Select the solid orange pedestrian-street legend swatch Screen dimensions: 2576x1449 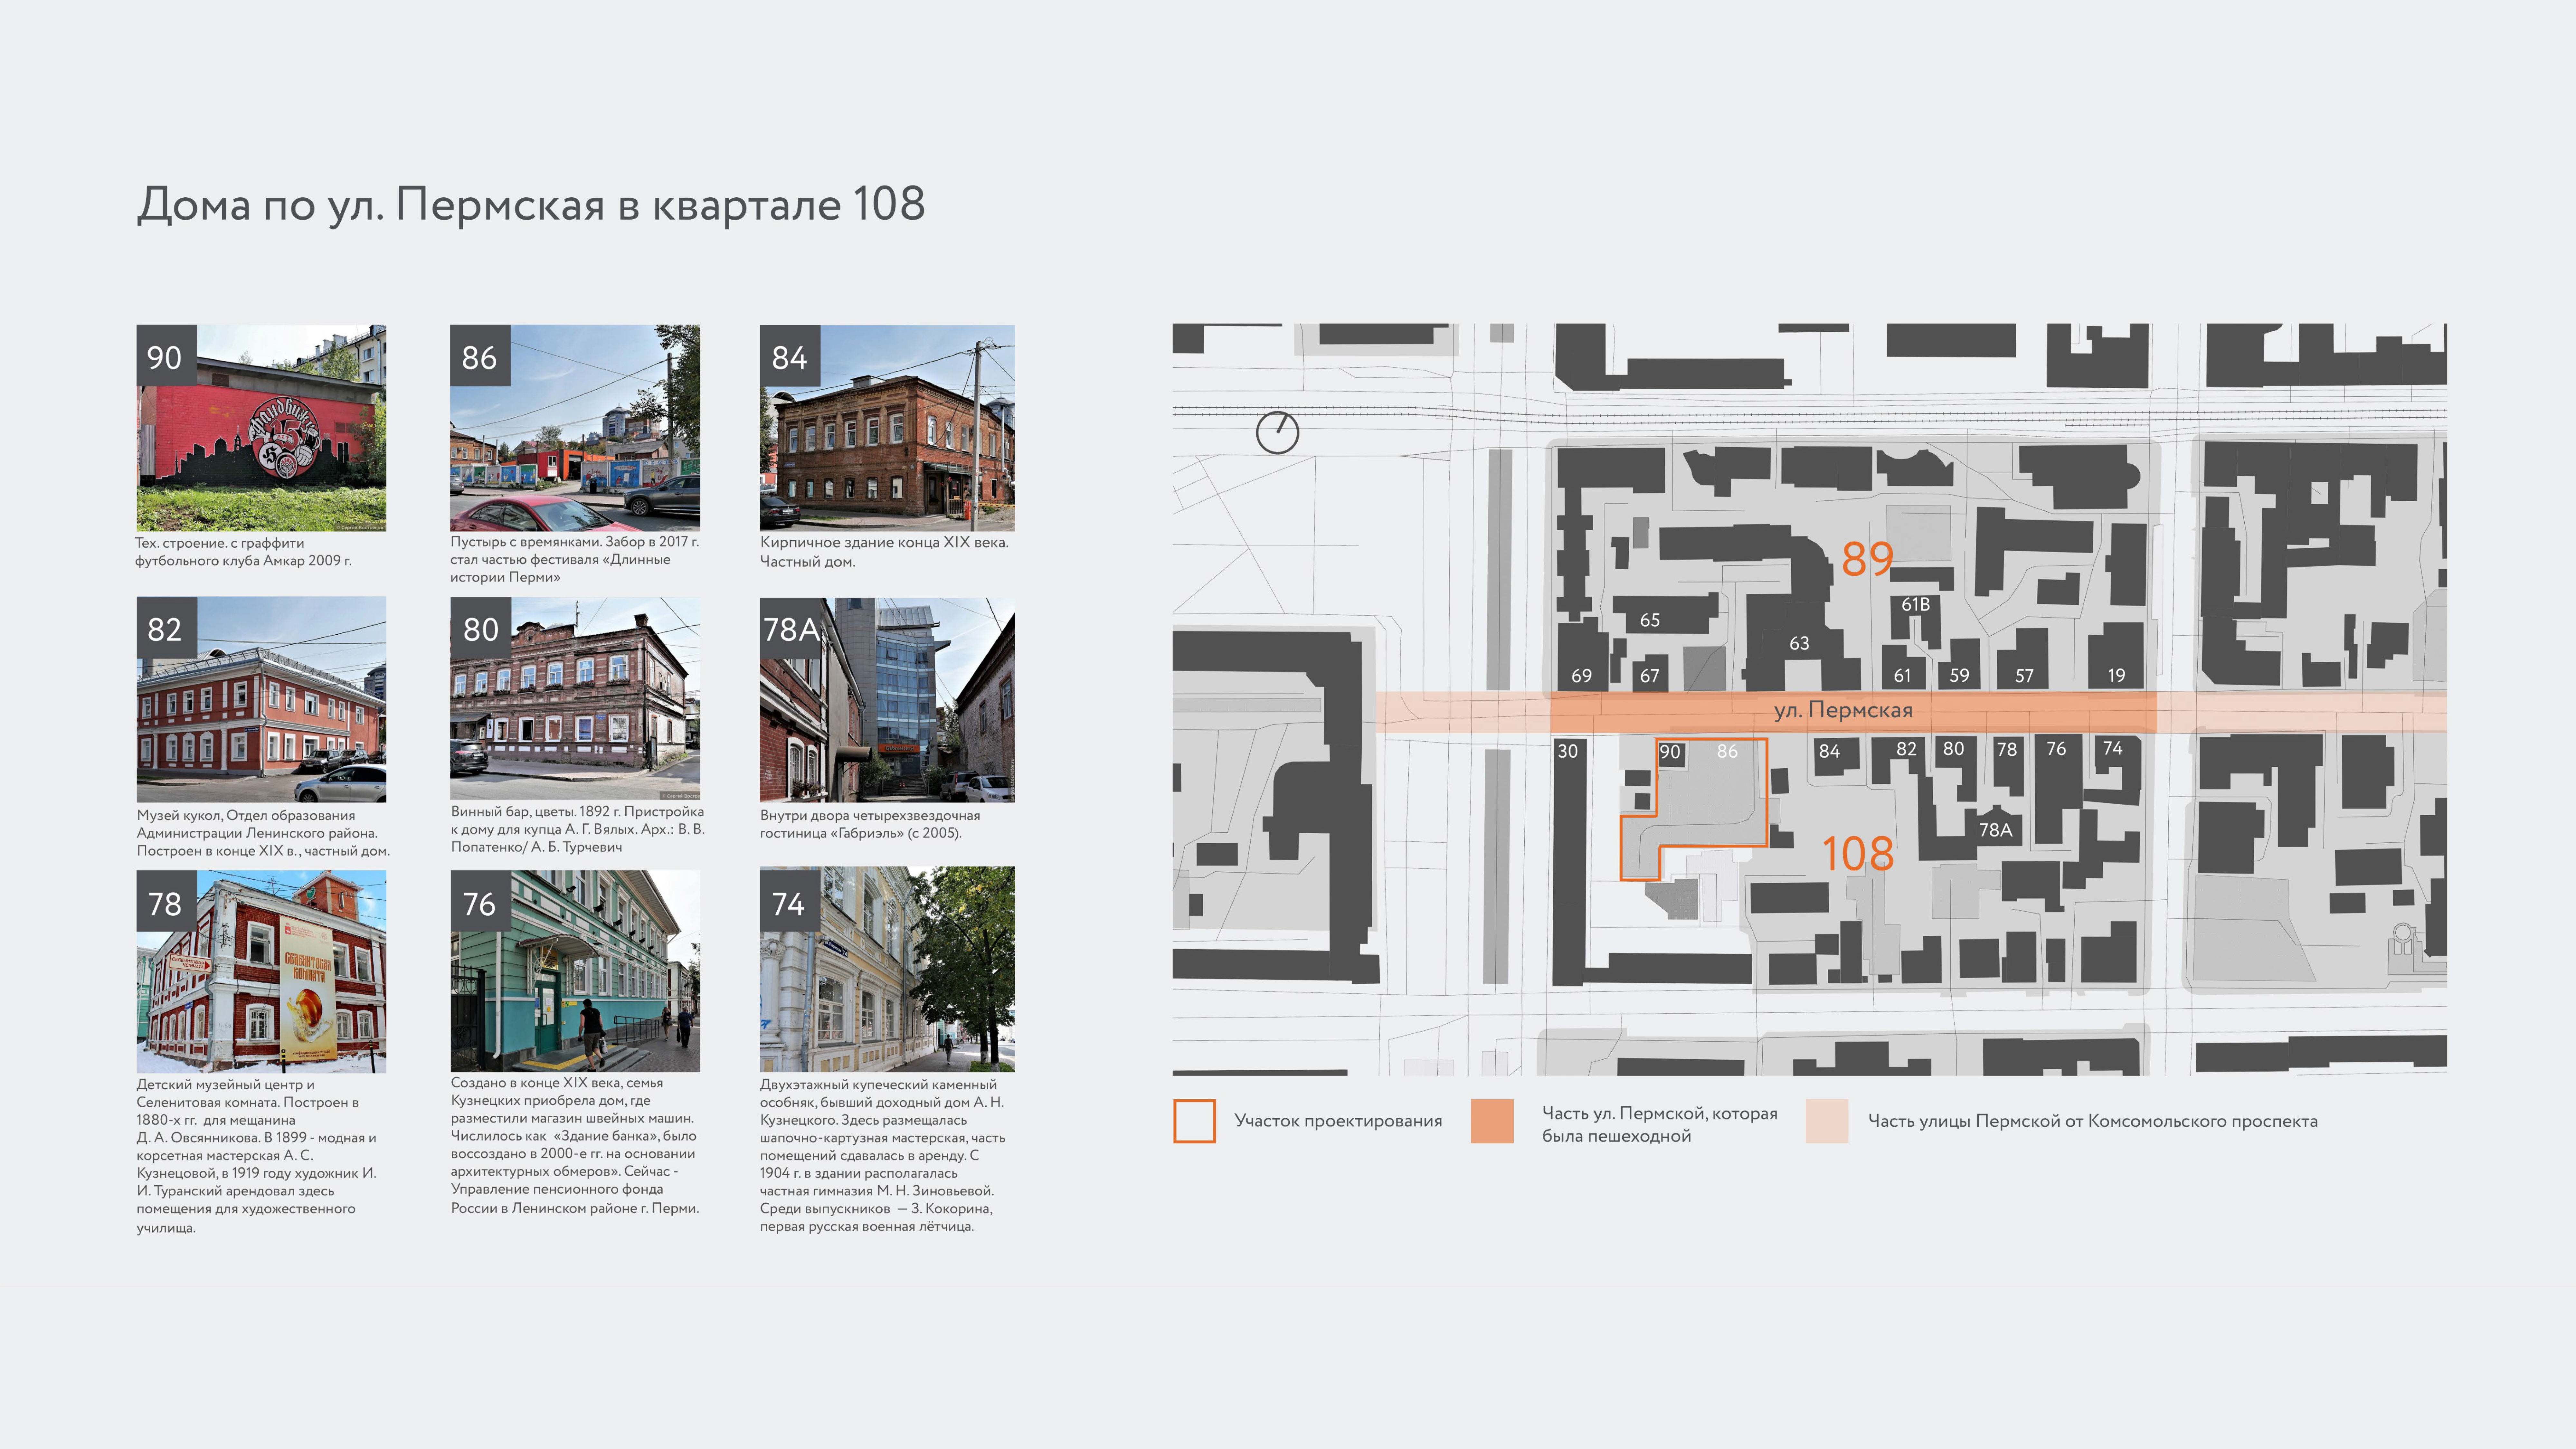point(1492,1121)
